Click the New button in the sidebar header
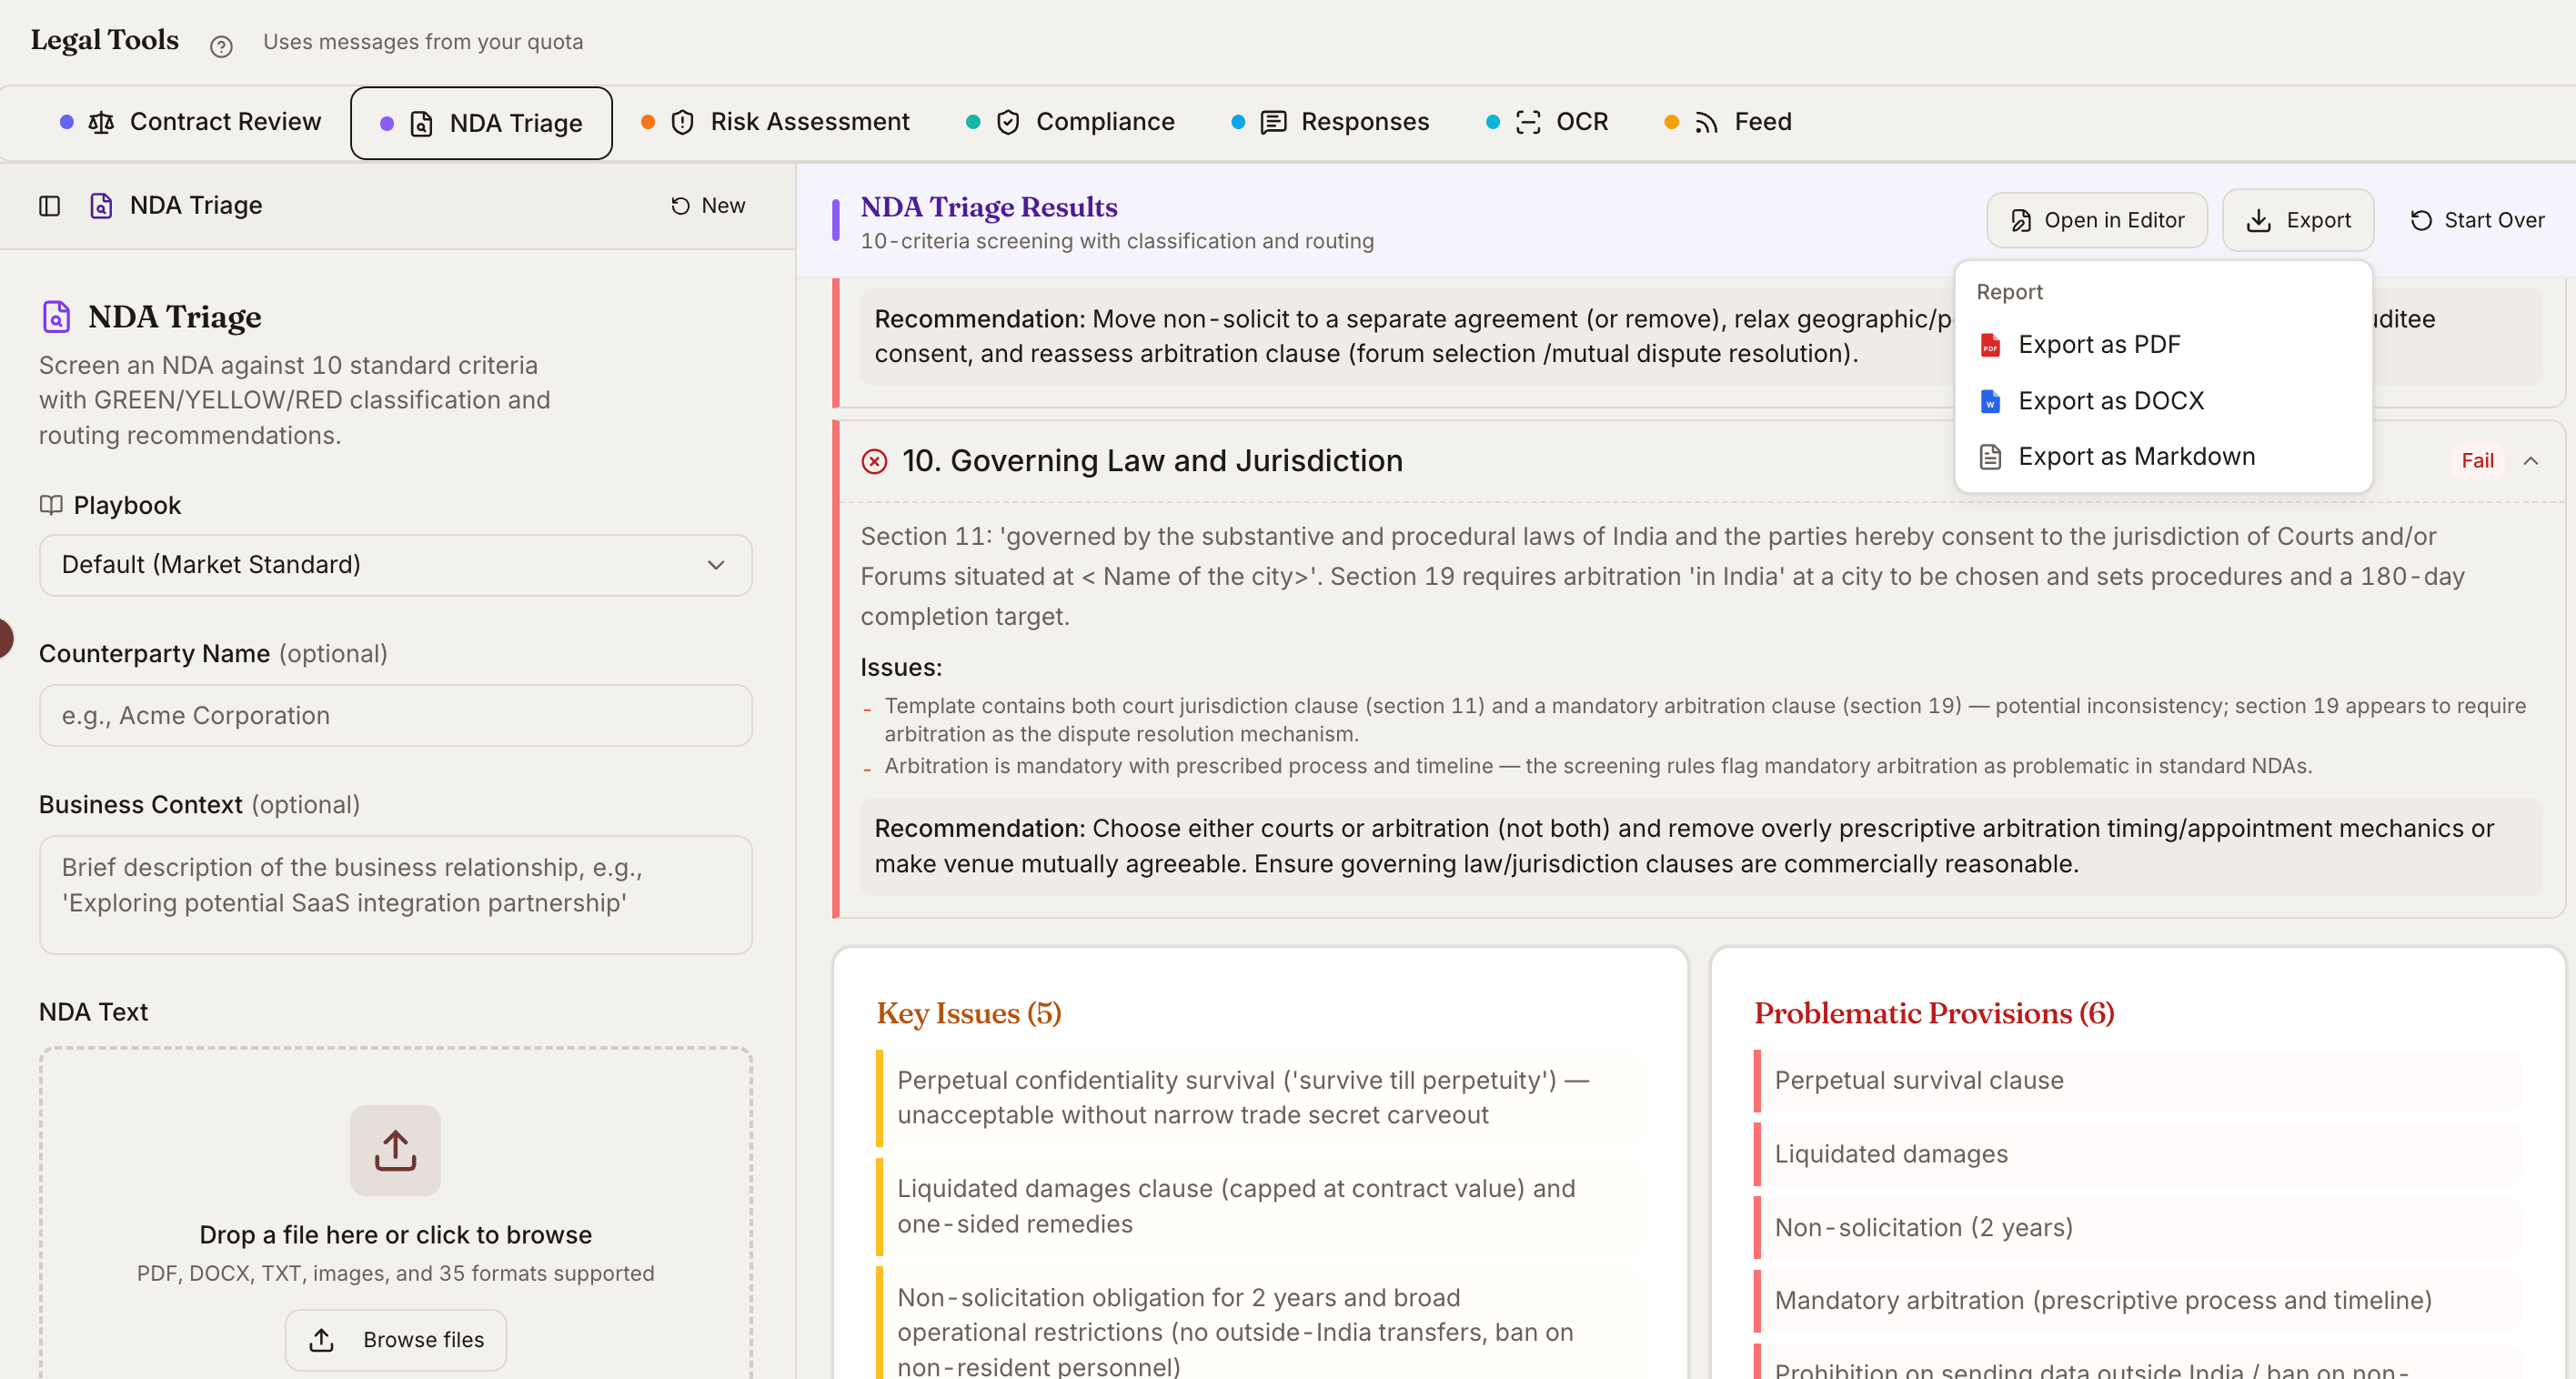 click(708, 206)
